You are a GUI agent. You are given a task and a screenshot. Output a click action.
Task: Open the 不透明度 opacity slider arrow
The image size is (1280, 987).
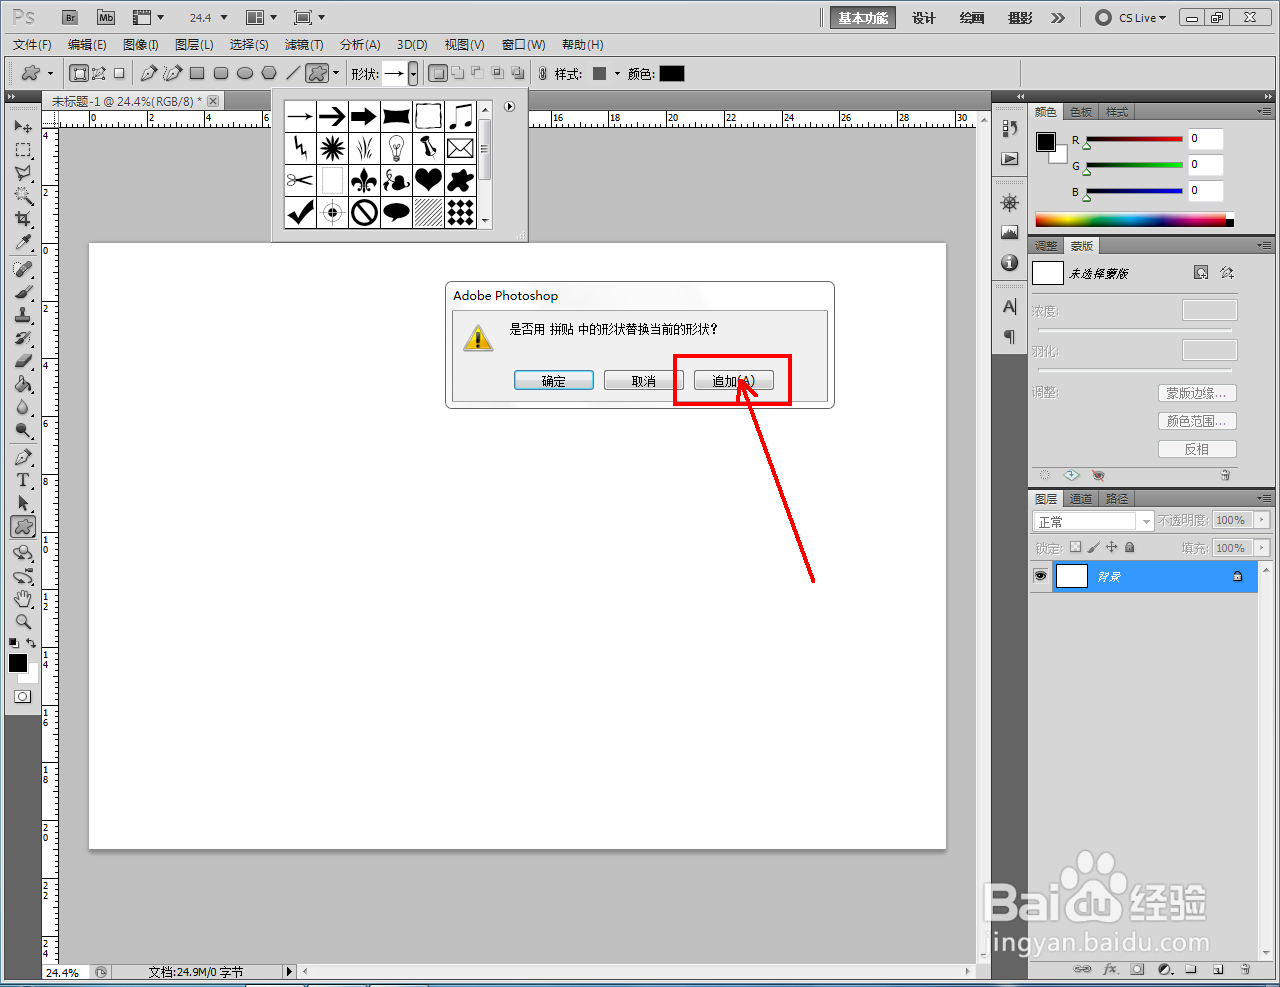coord(1263,520)
